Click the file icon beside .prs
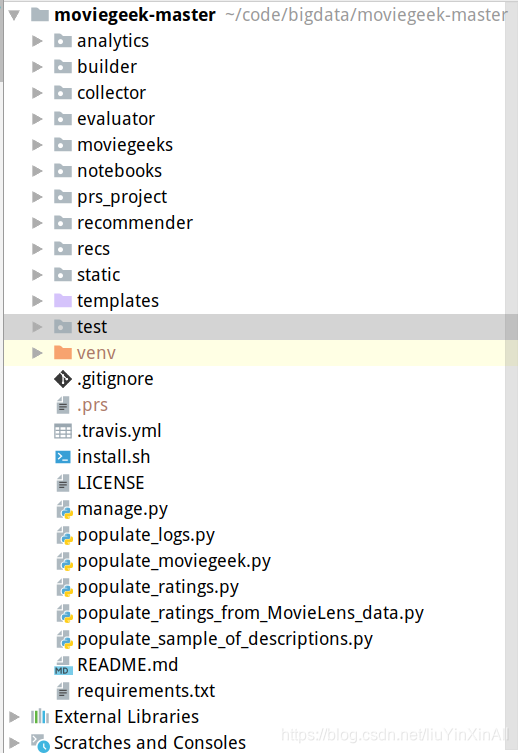 click(x=62, y=405)
